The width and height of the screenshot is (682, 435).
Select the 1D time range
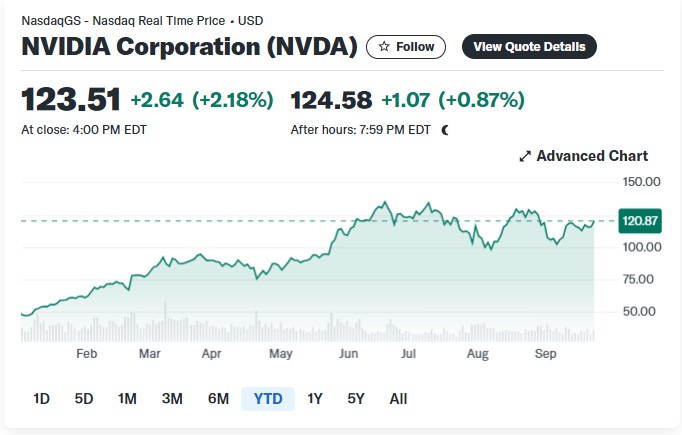41,399
